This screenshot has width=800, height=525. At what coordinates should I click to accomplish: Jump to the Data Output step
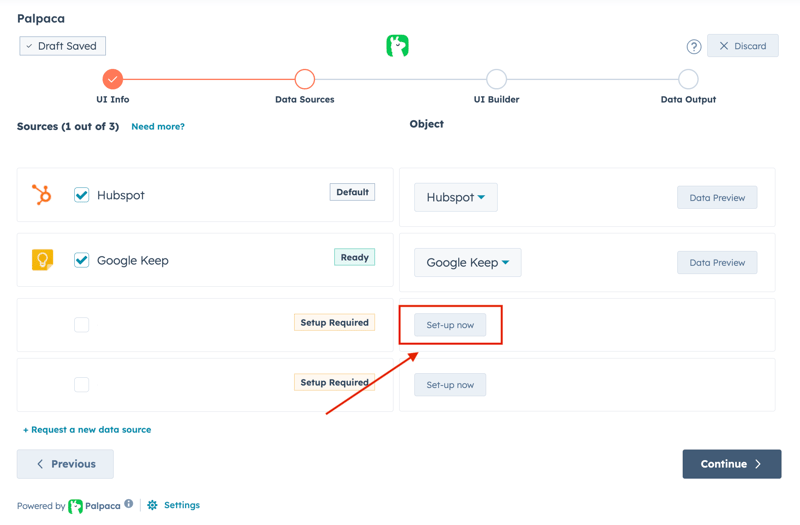point(688,79)
